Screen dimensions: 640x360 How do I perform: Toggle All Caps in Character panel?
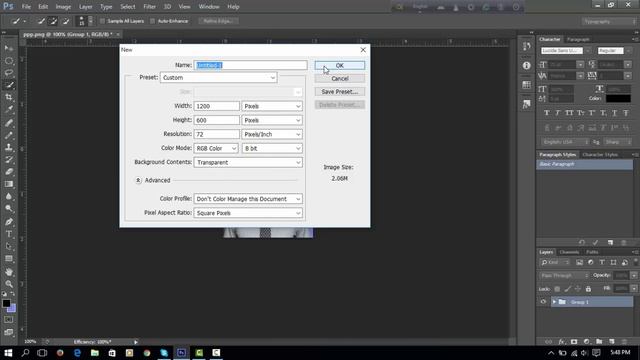pos(569,113)
